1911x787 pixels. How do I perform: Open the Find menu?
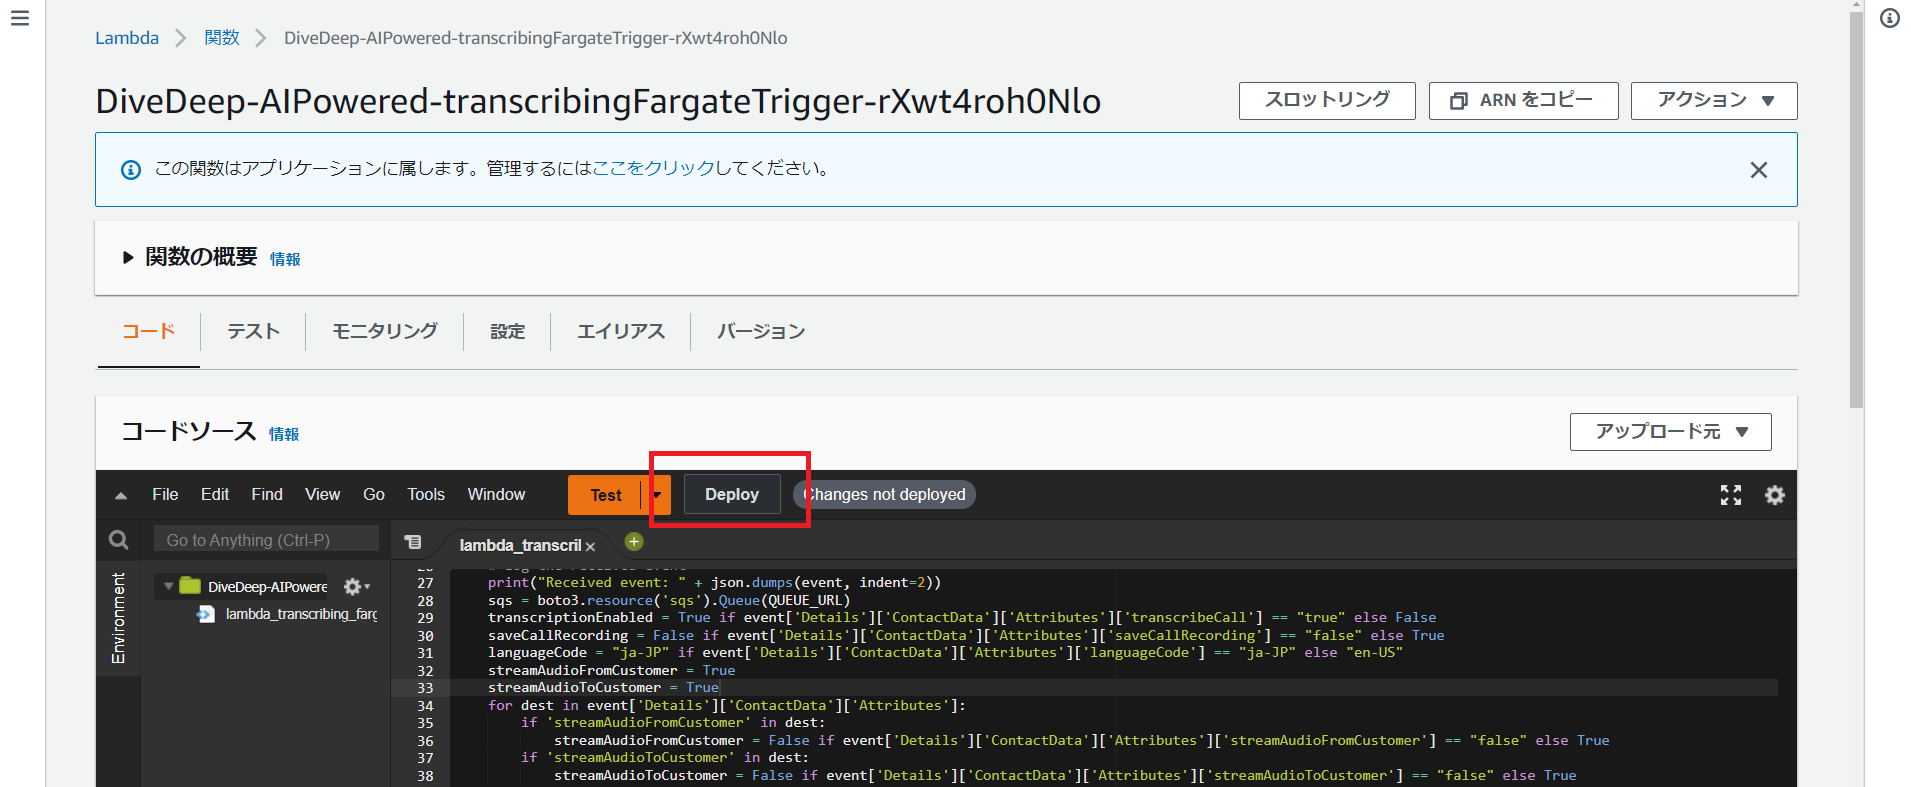tap(267, 494)
